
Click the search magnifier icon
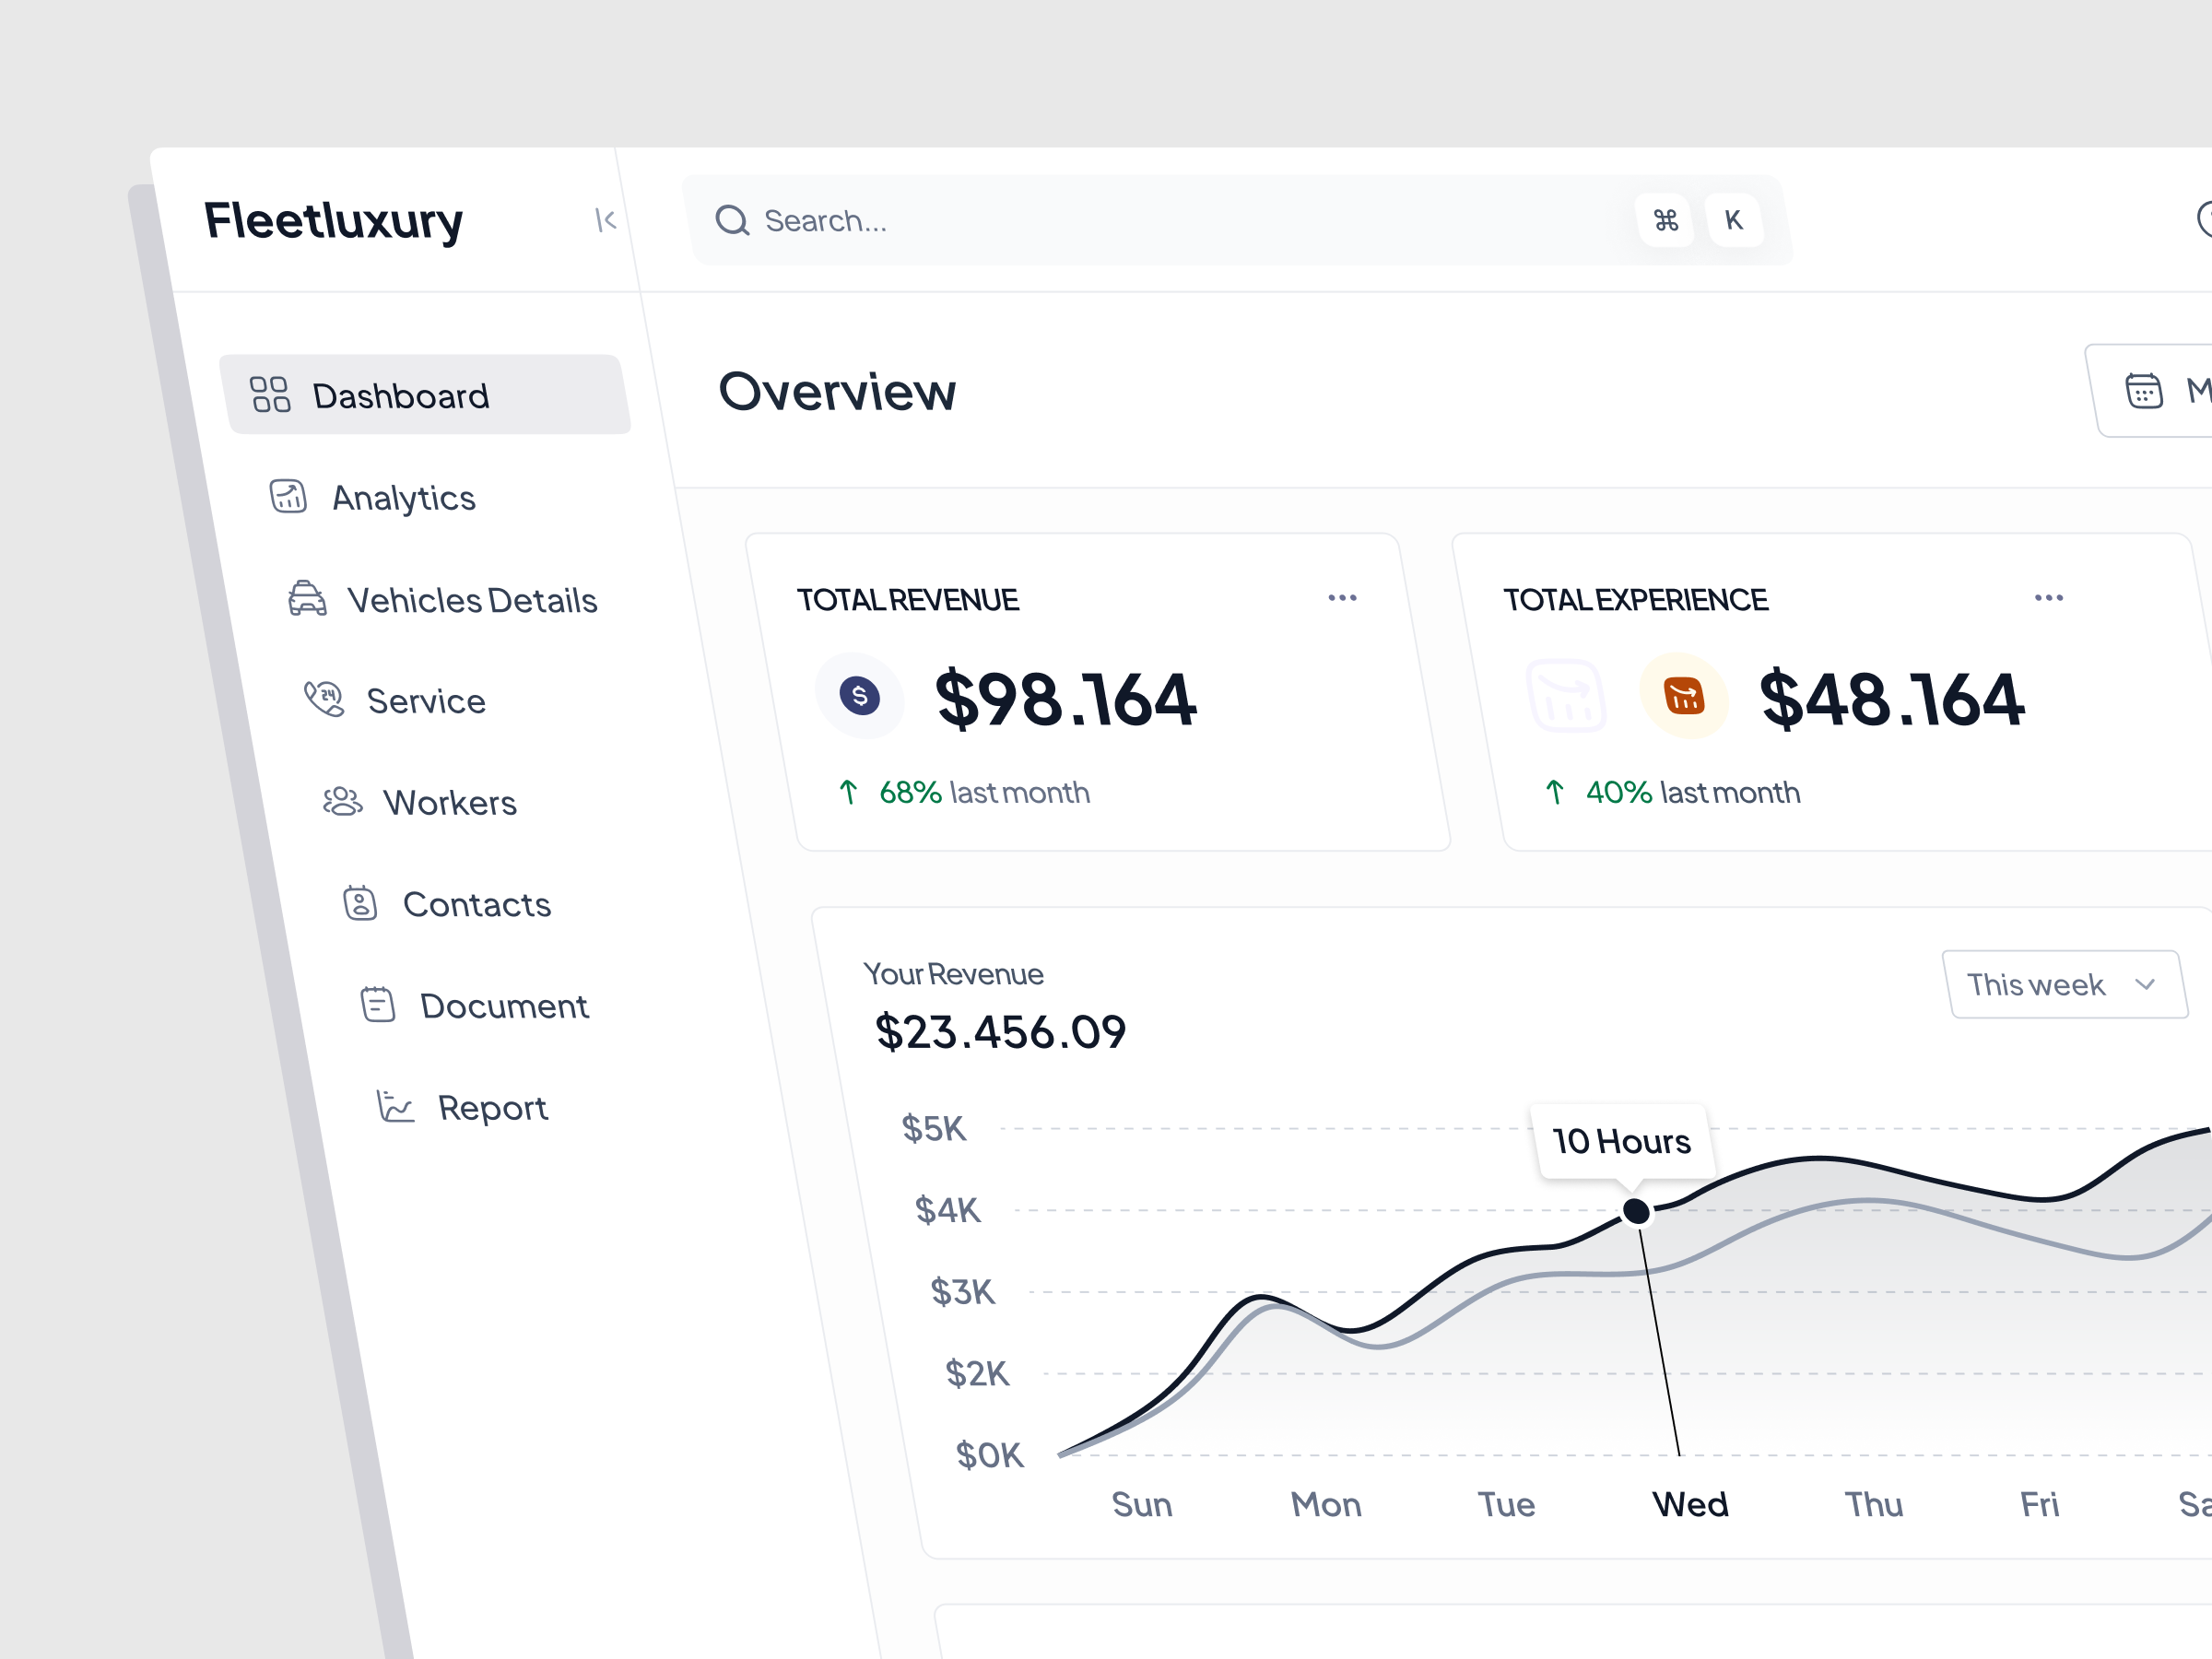point(732,220)
